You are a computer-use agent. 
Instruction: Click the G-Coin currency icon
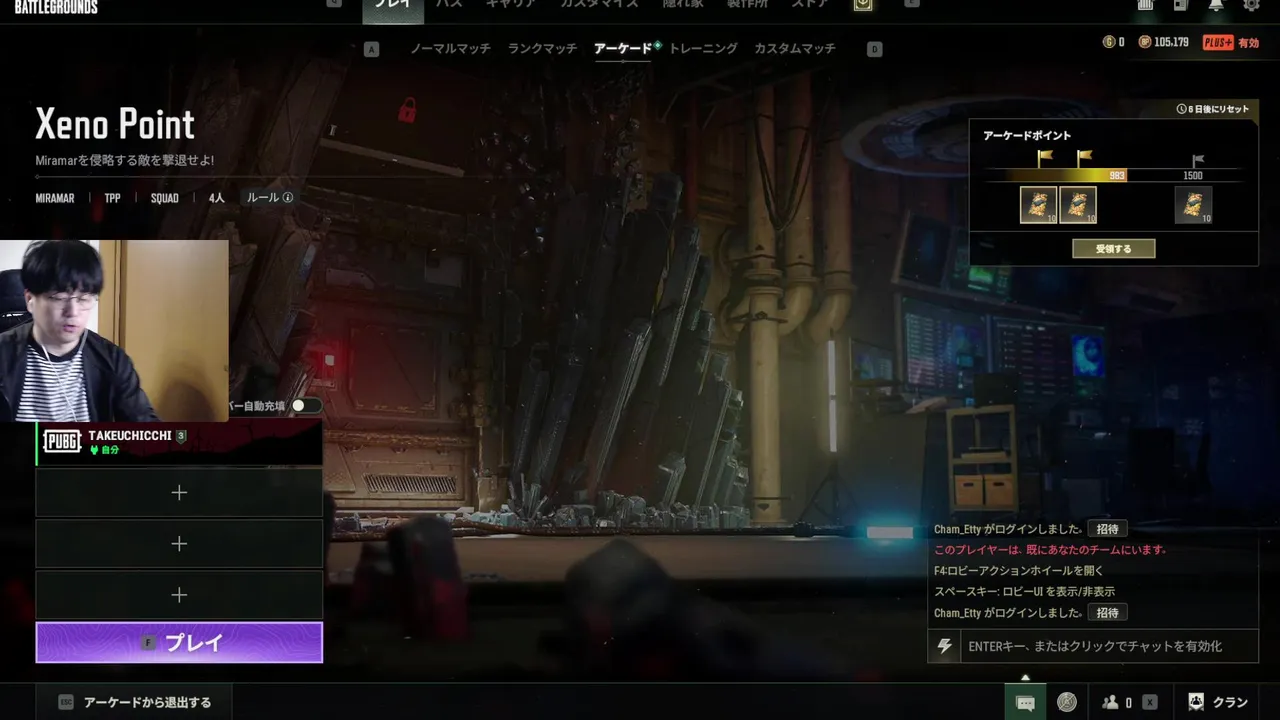point(1108,42)
